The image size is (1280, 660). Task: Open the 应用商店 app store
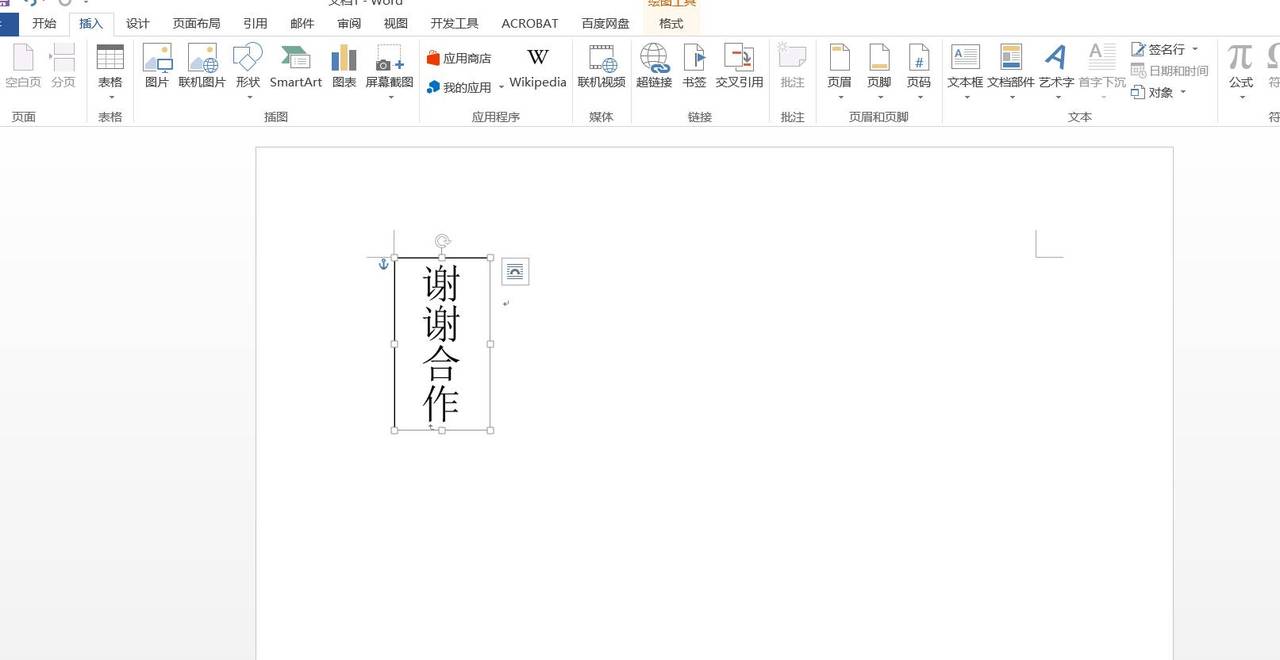(458, 57)
